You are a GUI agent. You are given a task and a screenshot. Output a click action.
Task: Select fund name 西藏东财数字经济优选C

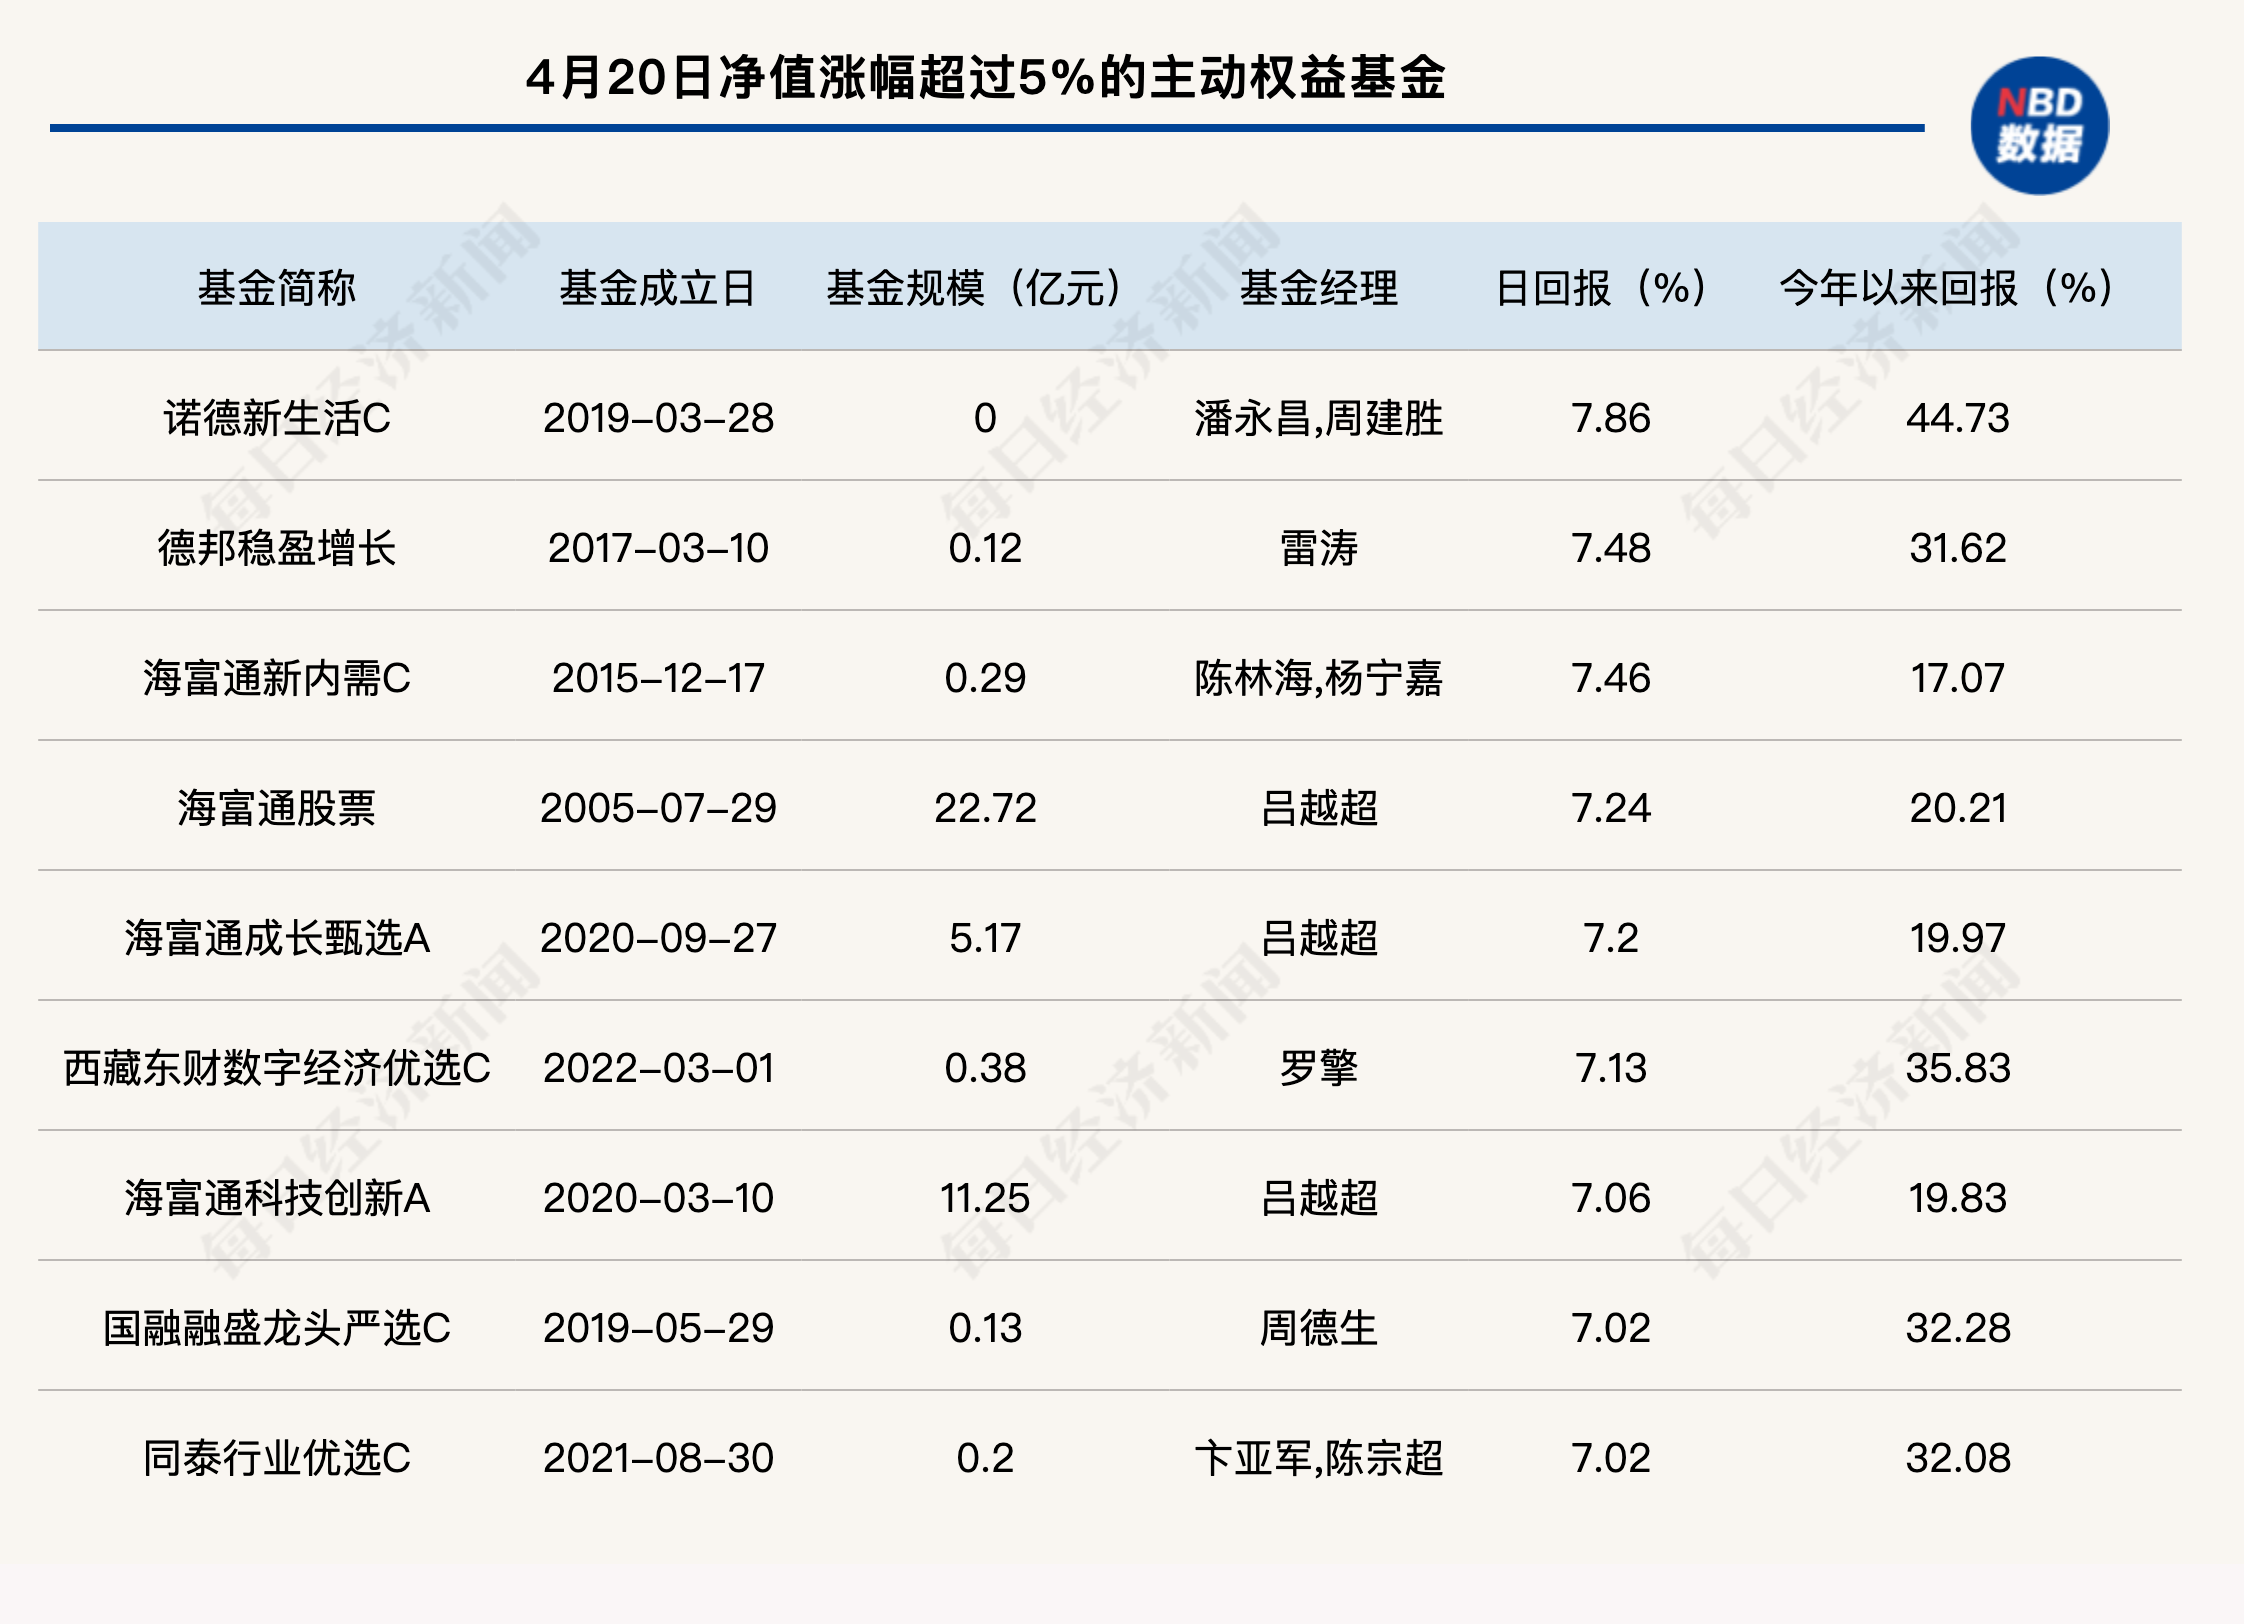277,1068
